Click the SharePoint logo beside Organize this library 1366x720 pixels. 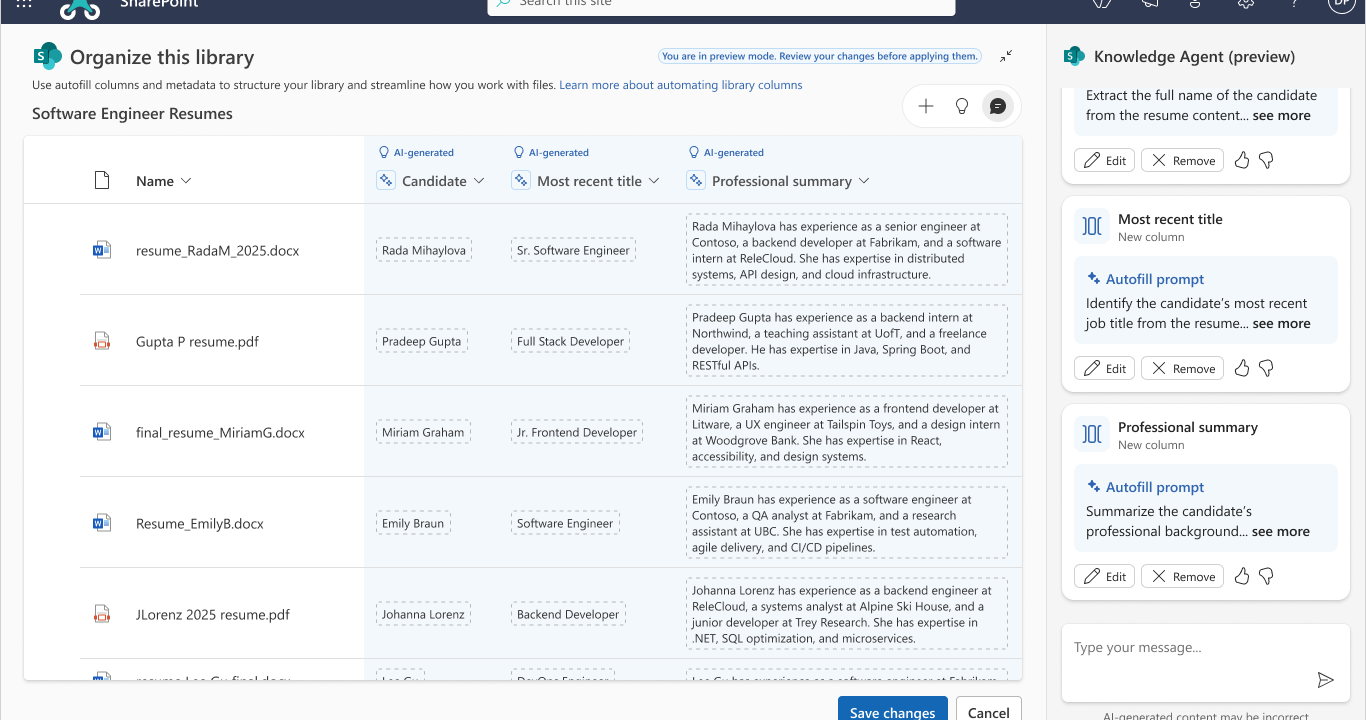tap(47, 57)
